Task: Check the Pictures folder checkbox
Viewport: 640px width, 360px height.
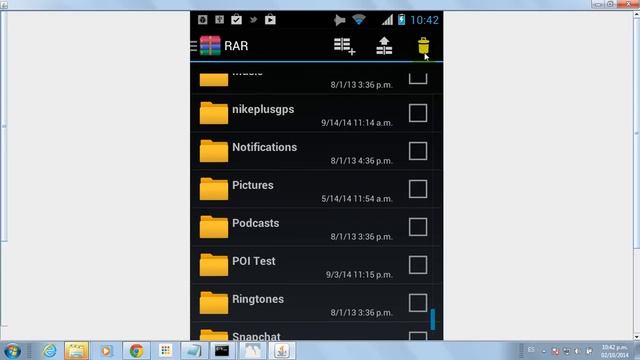Action: click(418, 189)
